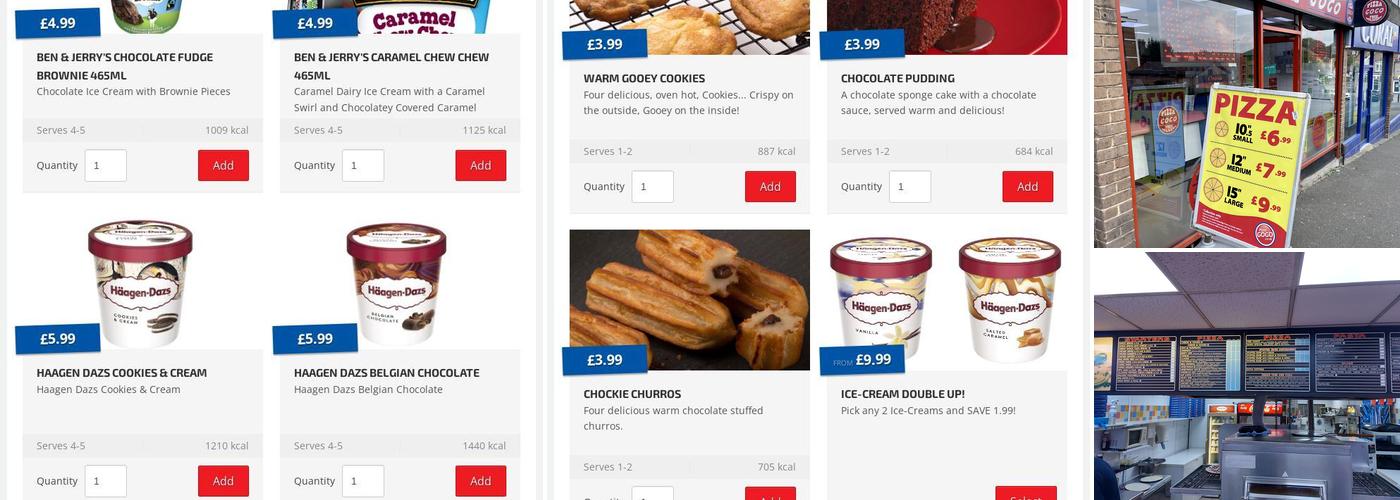Add Warm Gooey Cookies to order

pyautogui.click(x=770, y=186)
